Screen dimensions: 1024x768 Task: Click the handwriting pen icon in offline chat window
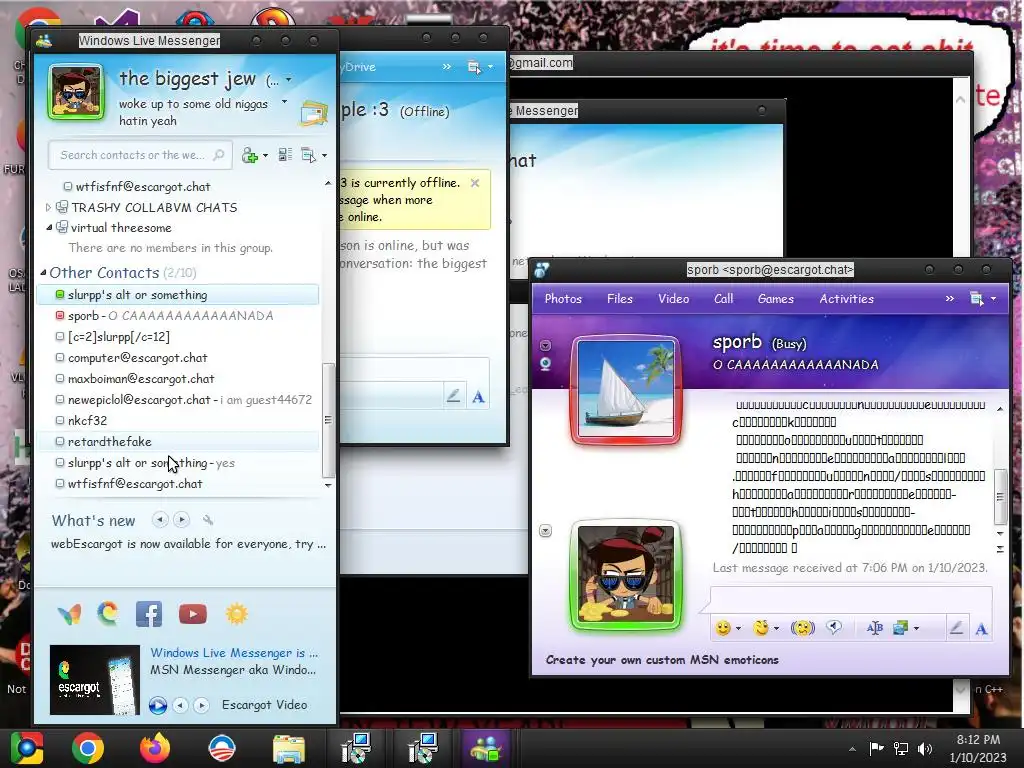pyautogui.click(x=453, y=396)
